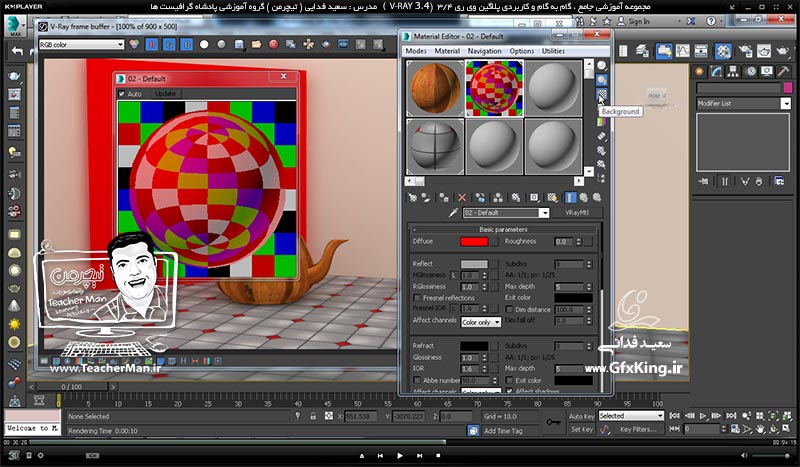800x467 pixels.
Task: Open the Utilities hammer panel tab icon
Action: 783,72
